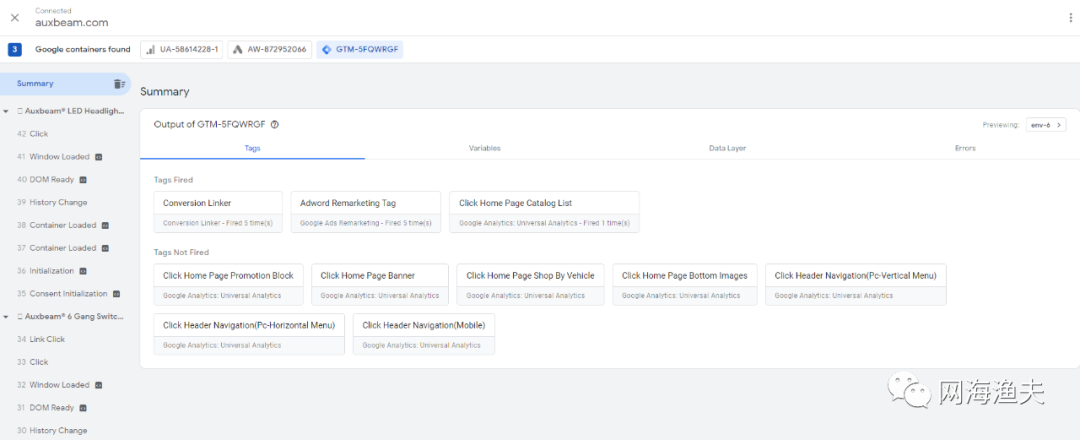Open the Conversion Linker fired tag card
Screen dimensions: 1080x440
(x=218, y=212)
